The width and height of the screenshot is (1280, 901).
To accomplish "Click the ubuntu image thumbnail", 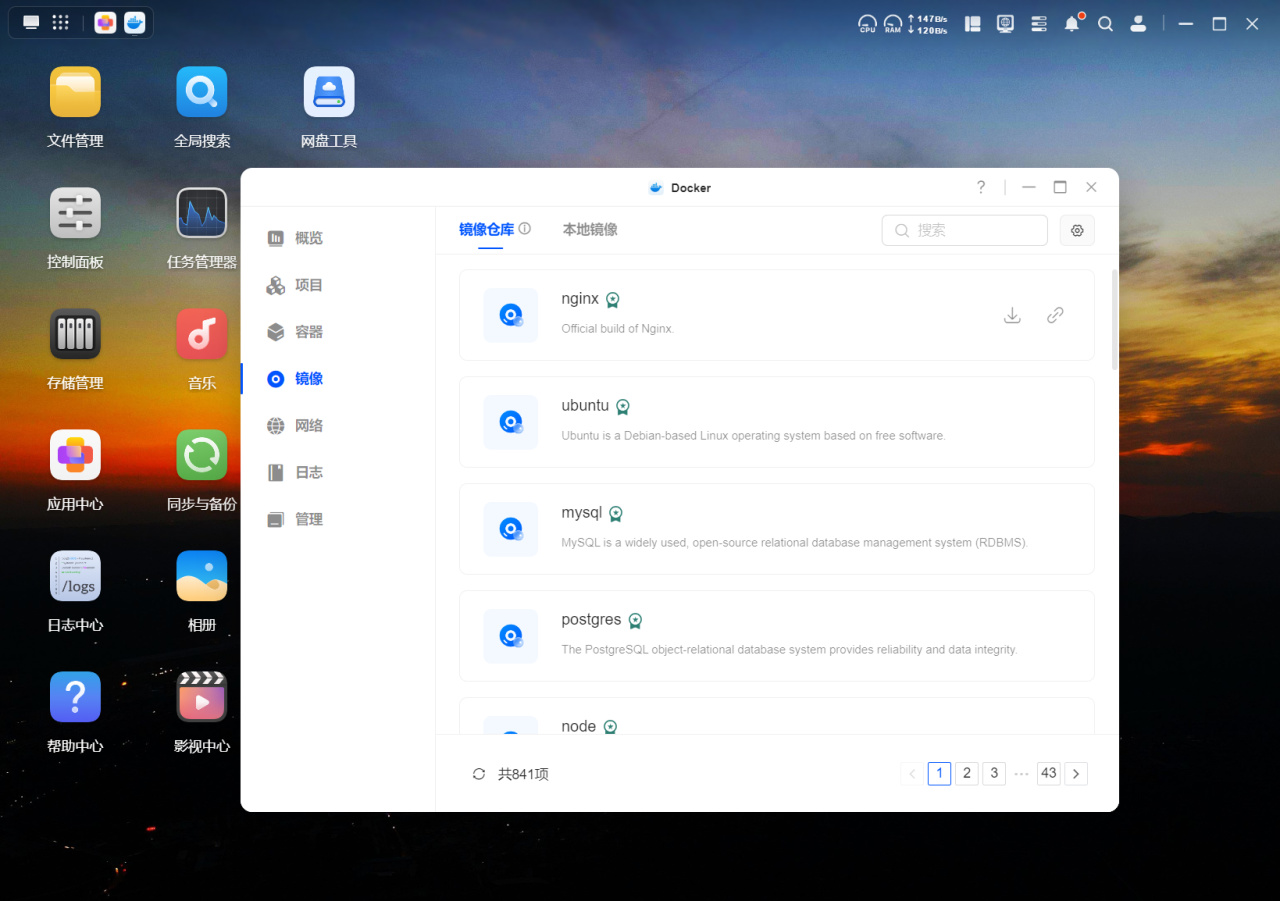I will tap(511, 422).
